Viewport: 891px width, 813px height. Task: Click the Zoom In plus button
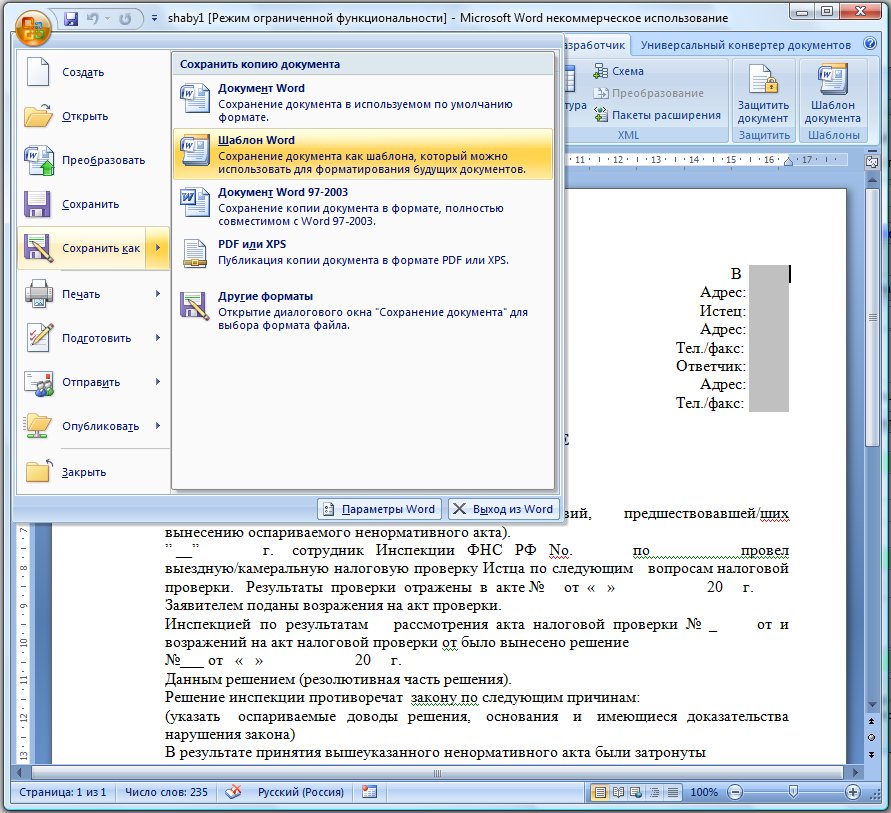point(852,792)
